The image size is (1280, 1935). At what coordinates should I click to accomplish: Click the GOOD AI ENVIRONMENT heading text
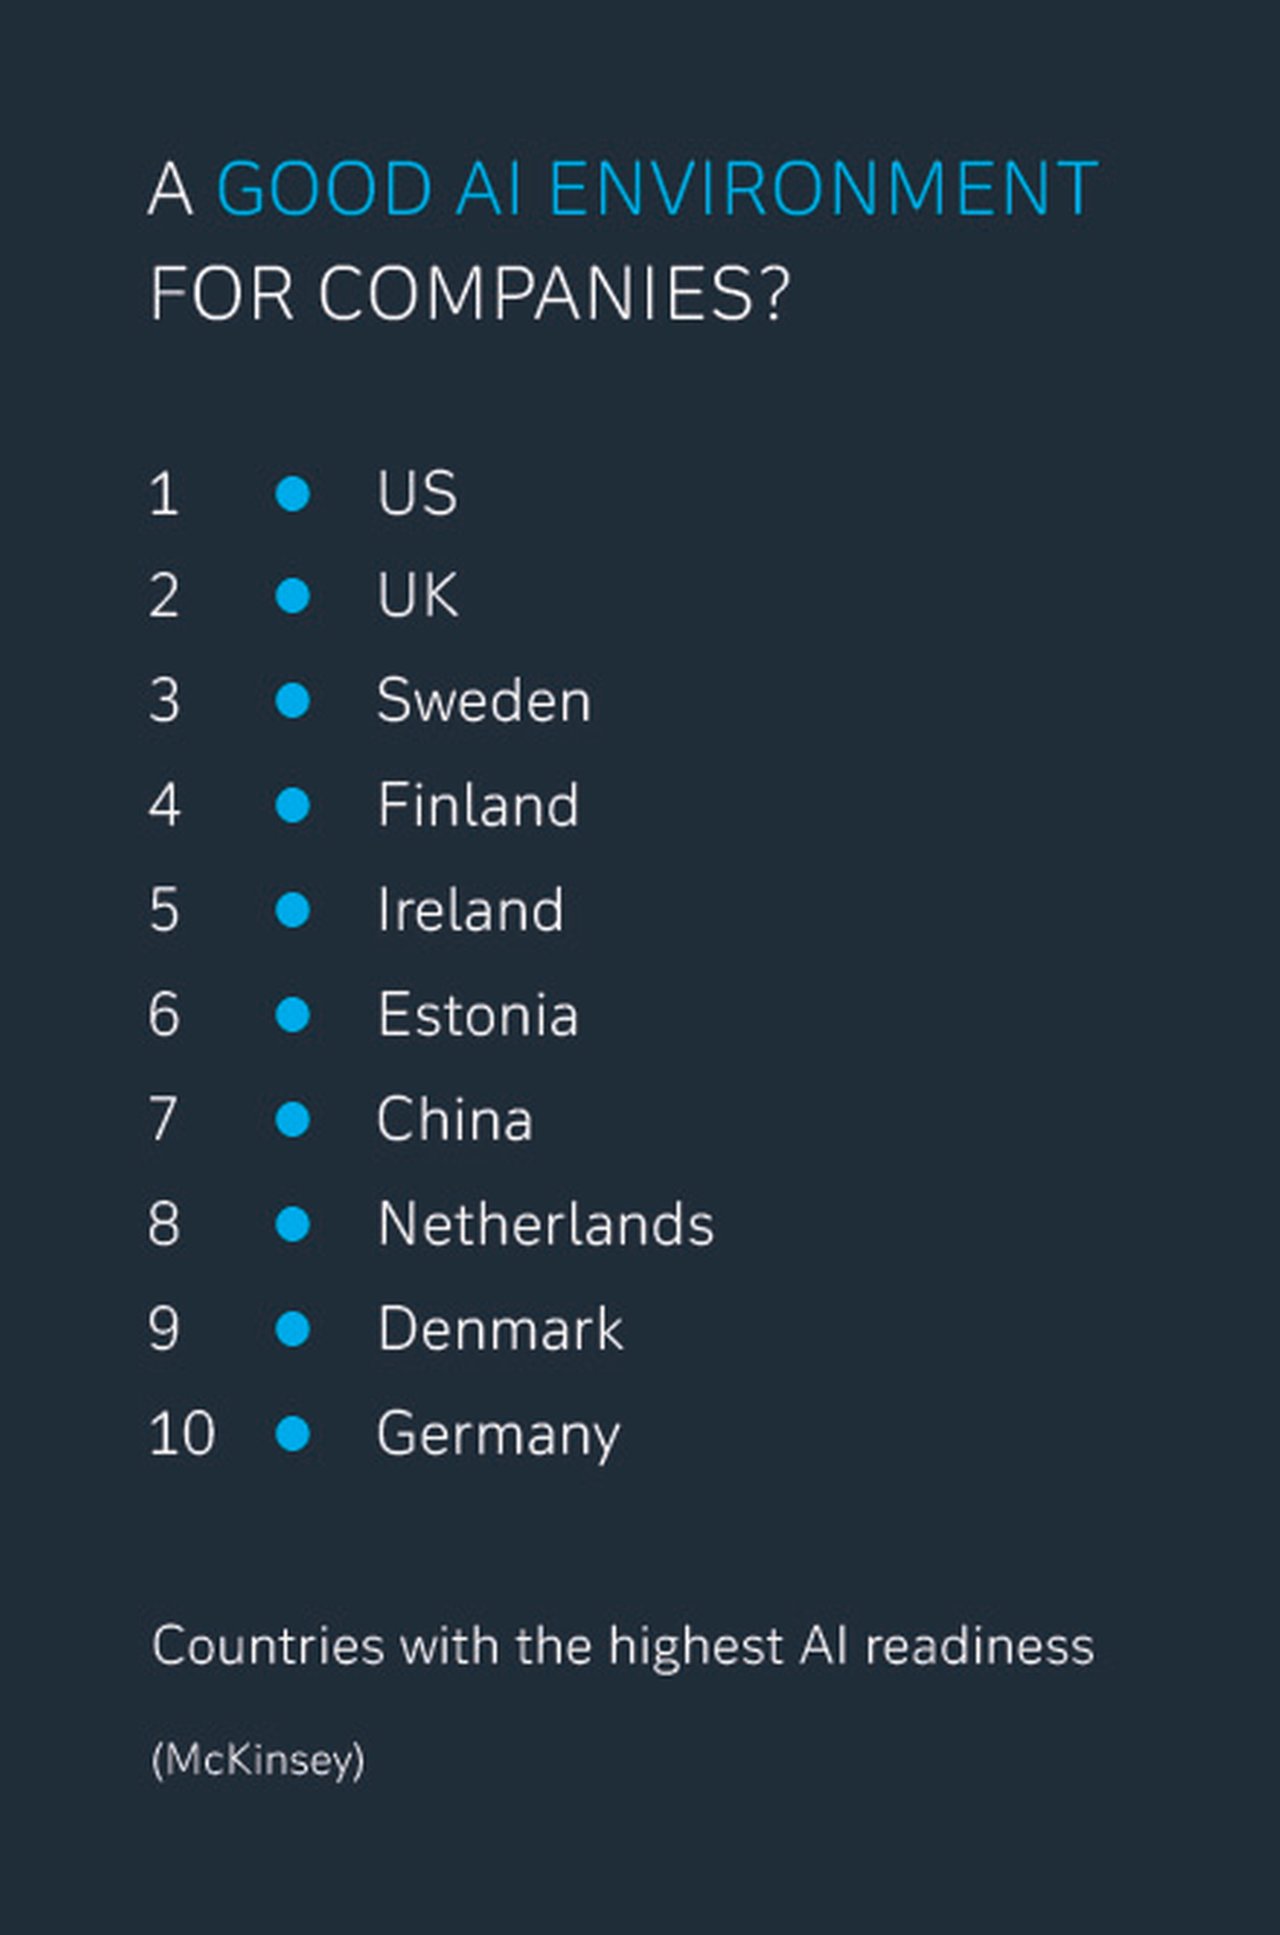pyautogui.click(x=657, y=188)
